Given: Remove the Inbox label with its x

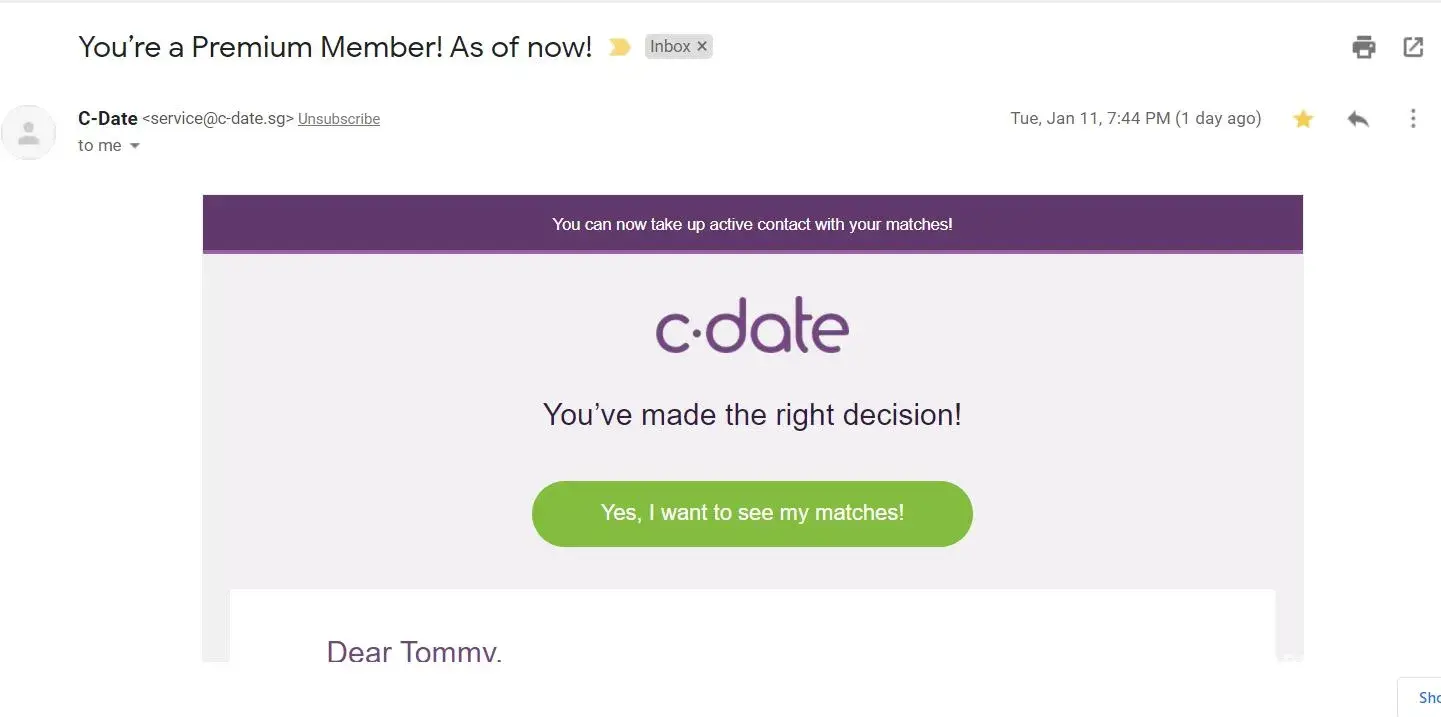Looking at the screenshot, I should (702, 47).
